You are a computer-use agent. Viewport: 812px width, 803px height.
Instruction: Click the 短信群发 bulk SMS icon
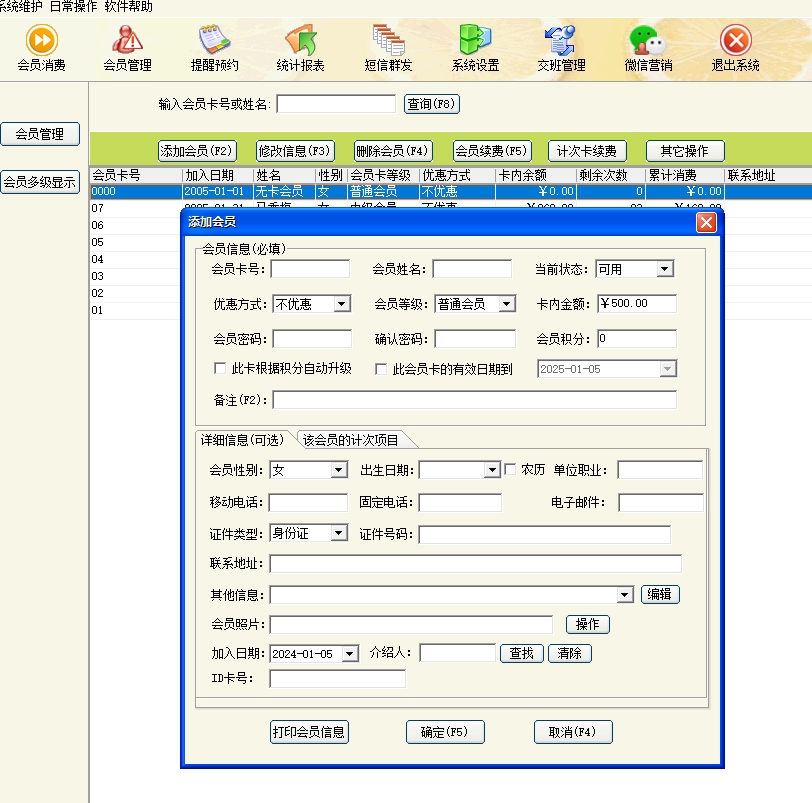pos(388,48)
